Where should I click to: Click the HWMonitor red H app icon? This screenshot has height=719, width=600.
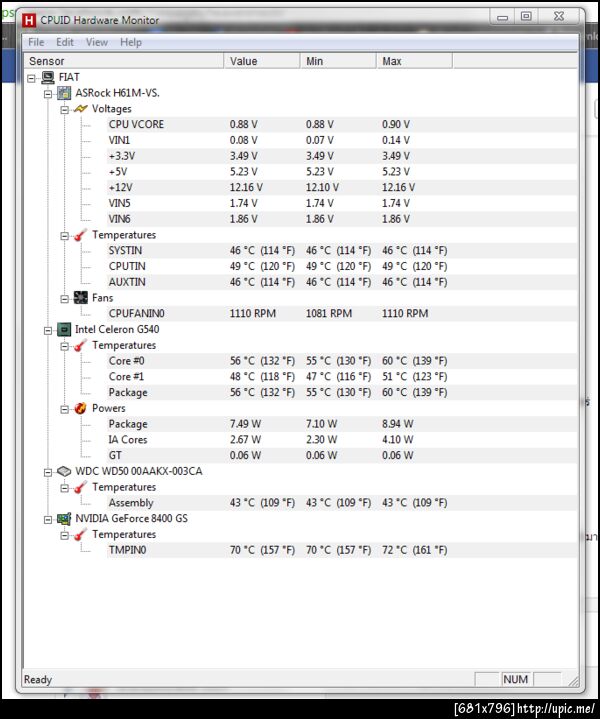pos(29,20)
